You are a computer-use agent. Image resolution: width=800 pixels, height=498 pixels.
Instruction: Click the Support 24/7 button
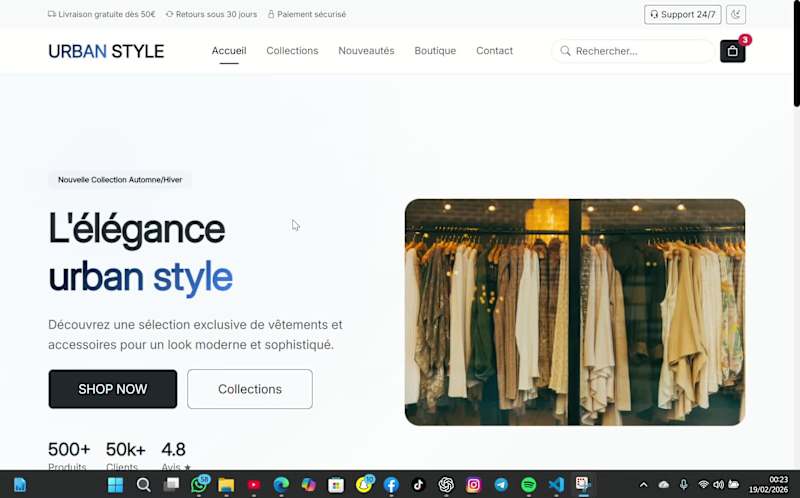(682, 14)
